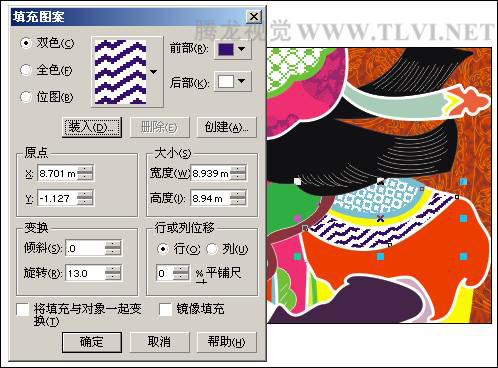Adjust the 宽度 width spinner arrows
This screenshot has width=498, height=368.
click(x=238, y=173)
